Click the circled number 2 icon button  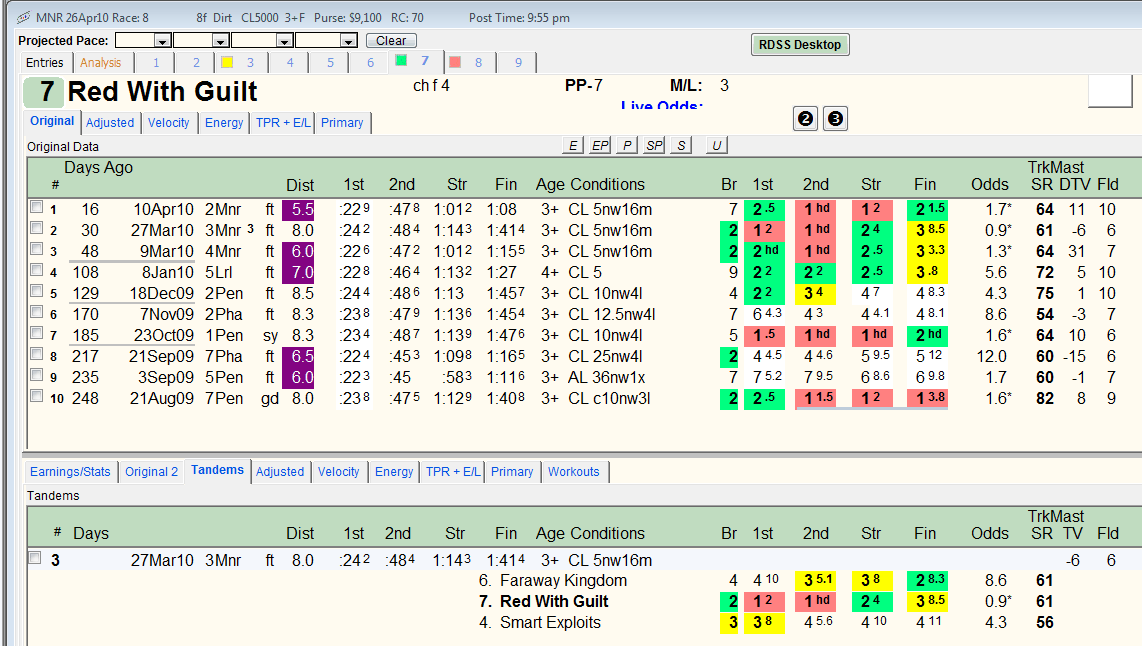click(805, 119)
